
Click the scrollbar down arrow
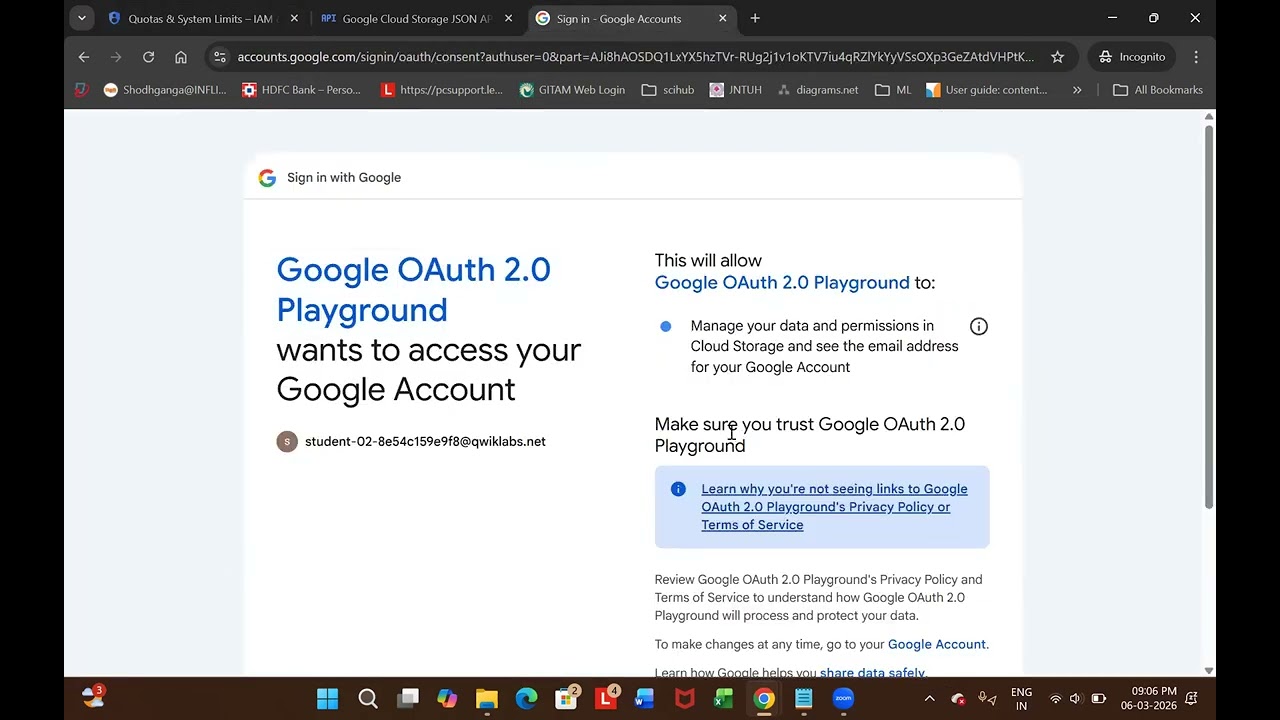1209,670
